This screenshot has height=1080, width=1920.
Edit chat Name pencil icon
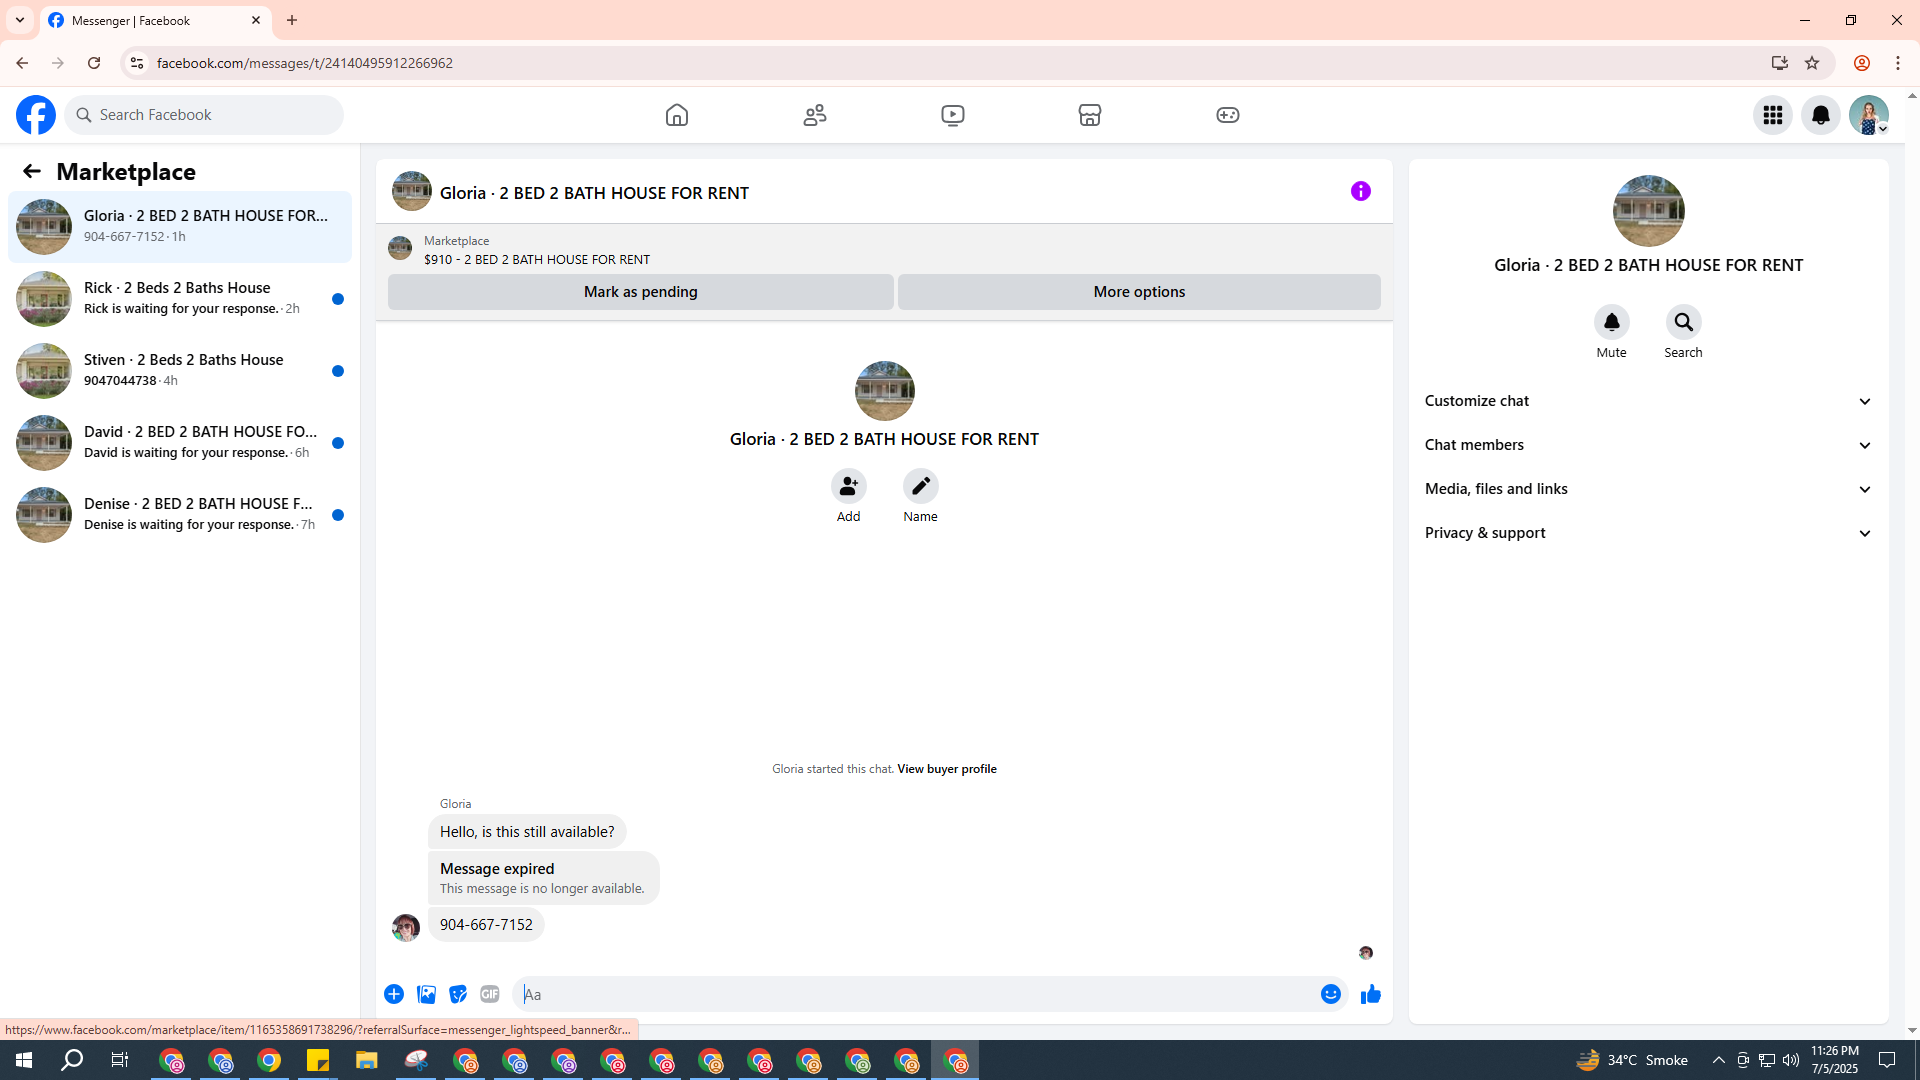[920, 486]
